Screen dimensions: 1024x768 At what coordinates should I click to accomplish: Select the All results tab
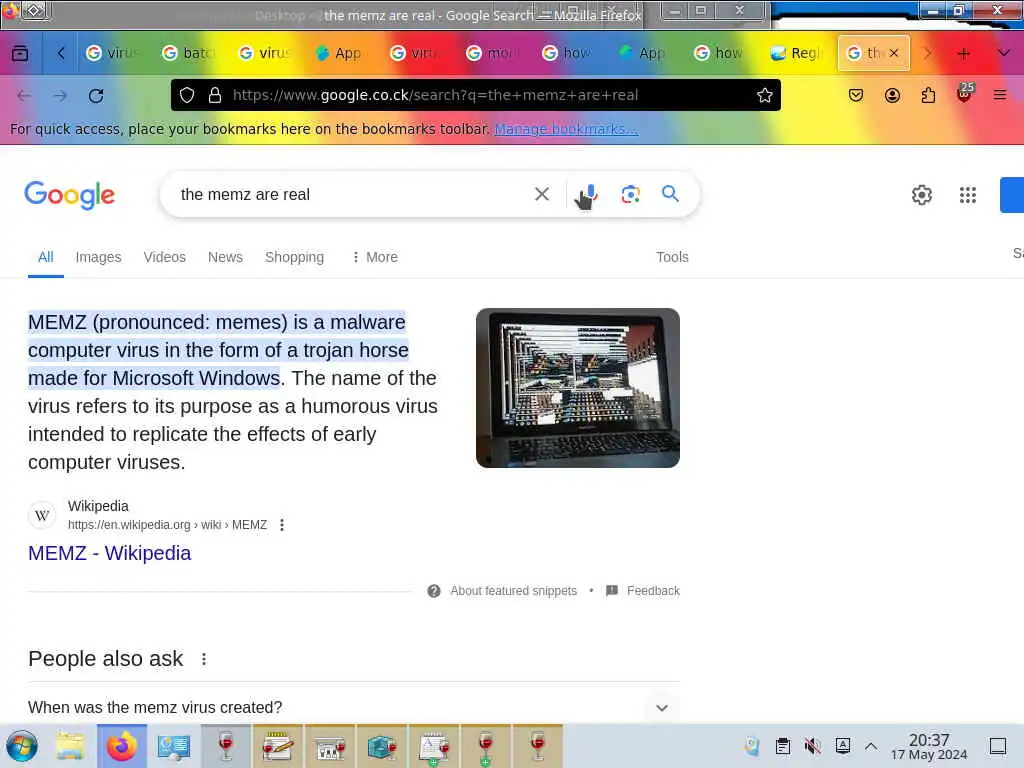click(x=46, y=257)
